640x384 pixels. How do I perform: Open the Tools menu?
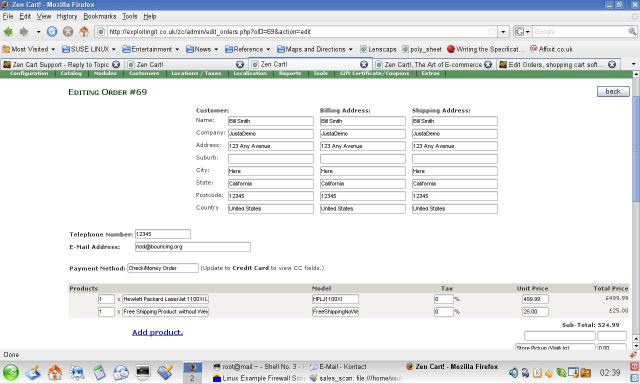click(130, 16)
